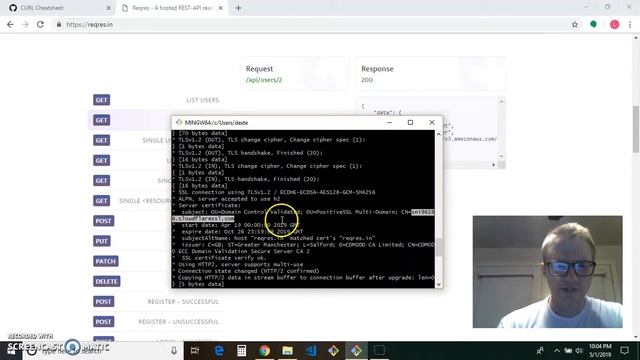Image resolution: width=640 pixels, height=360 pixels.
Task: Select the GET List Users endpoint
Action: point(156,100)
